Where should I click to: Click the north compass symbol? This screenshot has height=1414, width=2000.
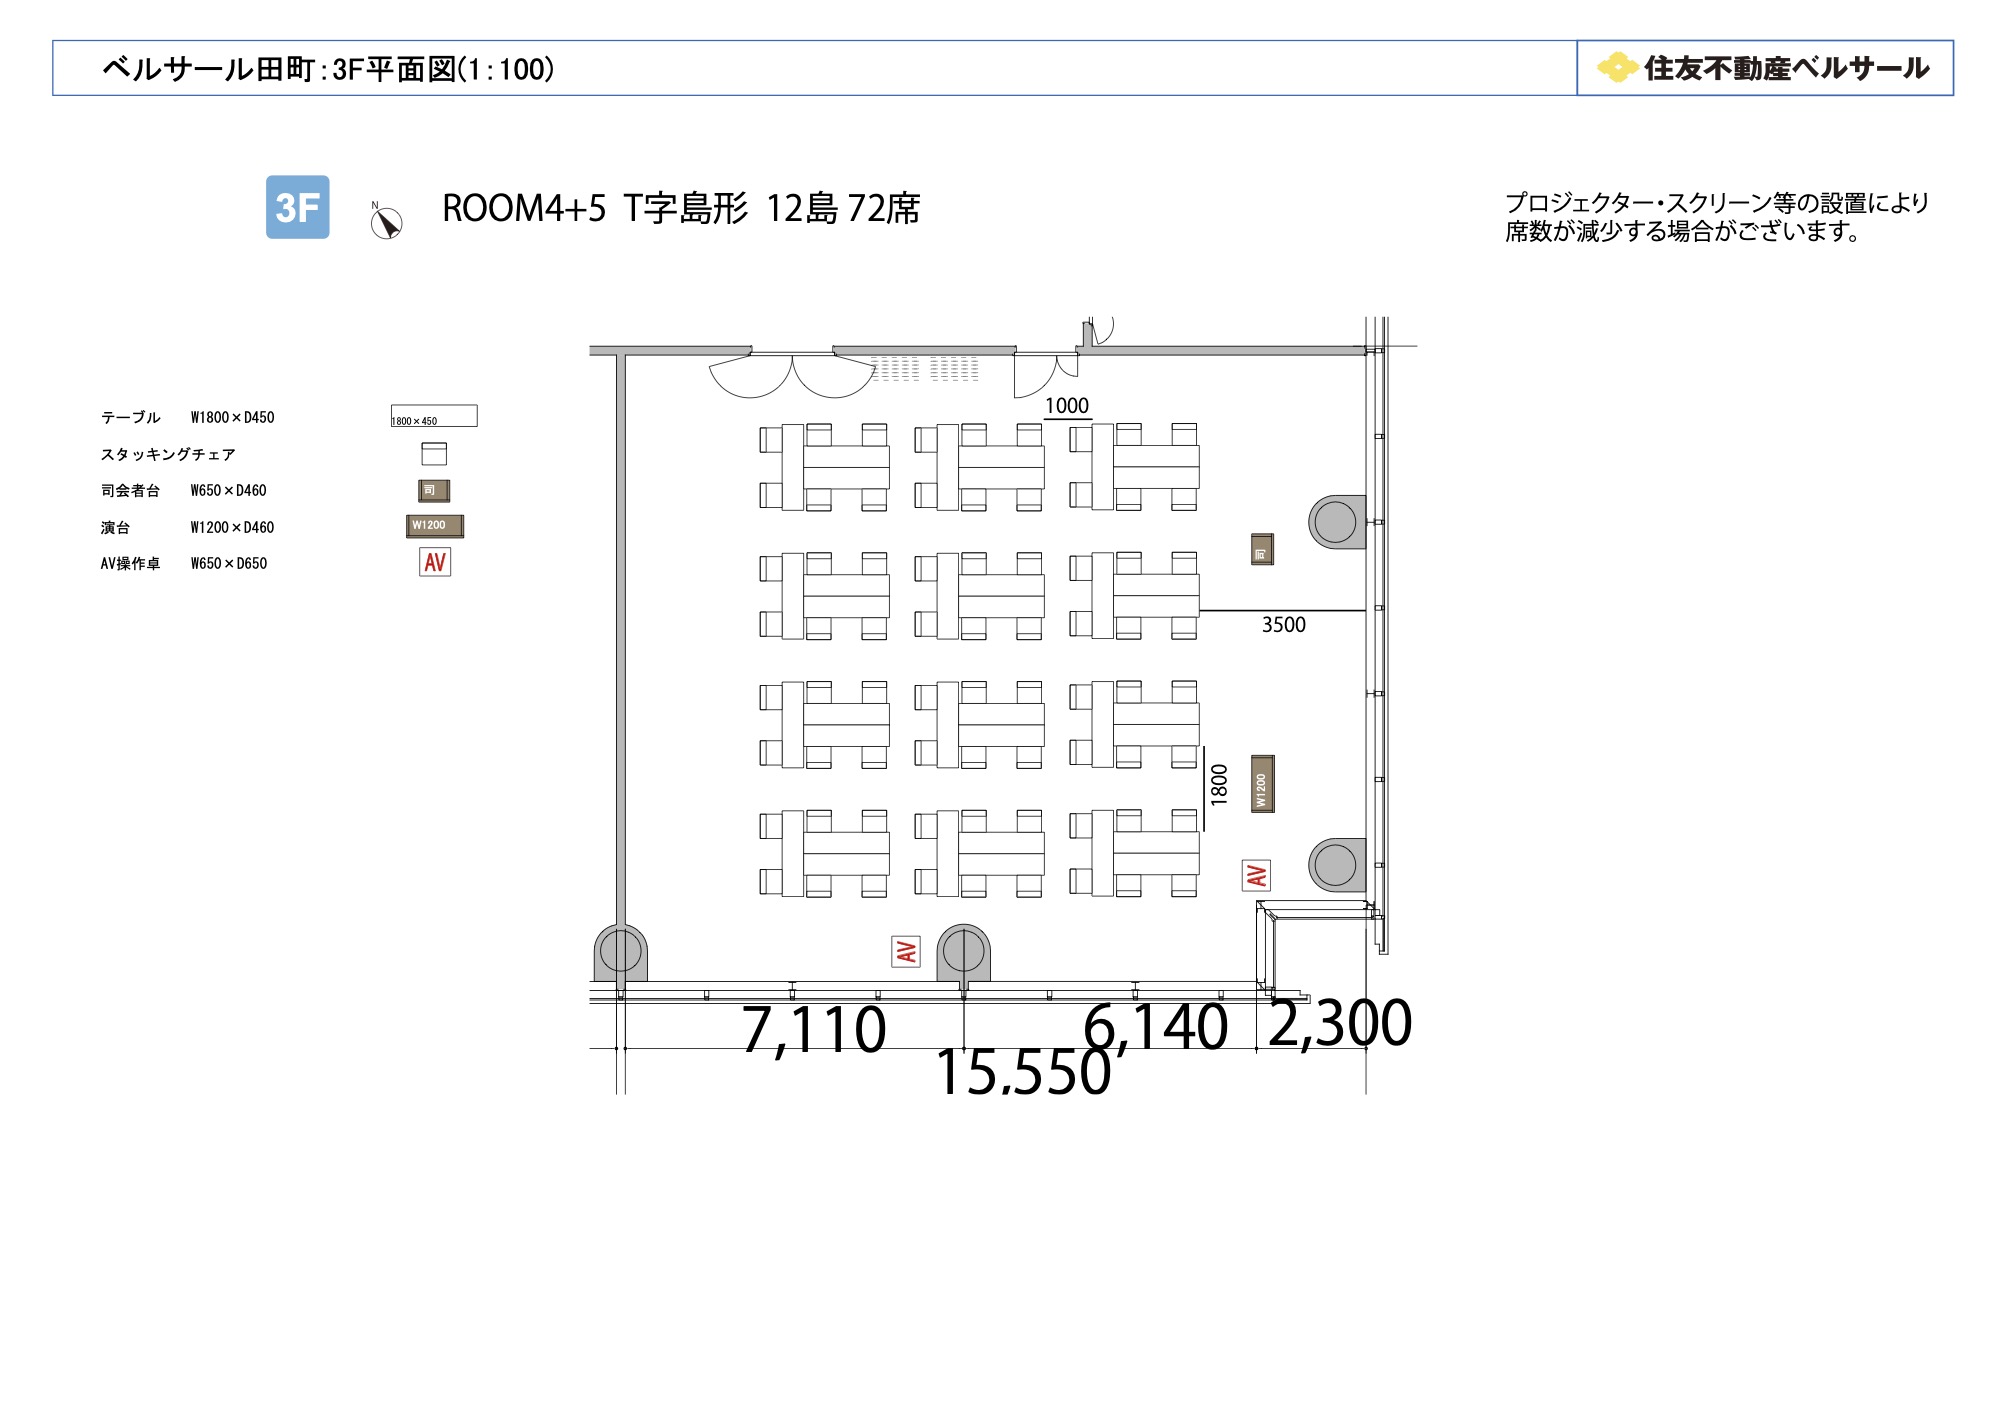(386, 221)
